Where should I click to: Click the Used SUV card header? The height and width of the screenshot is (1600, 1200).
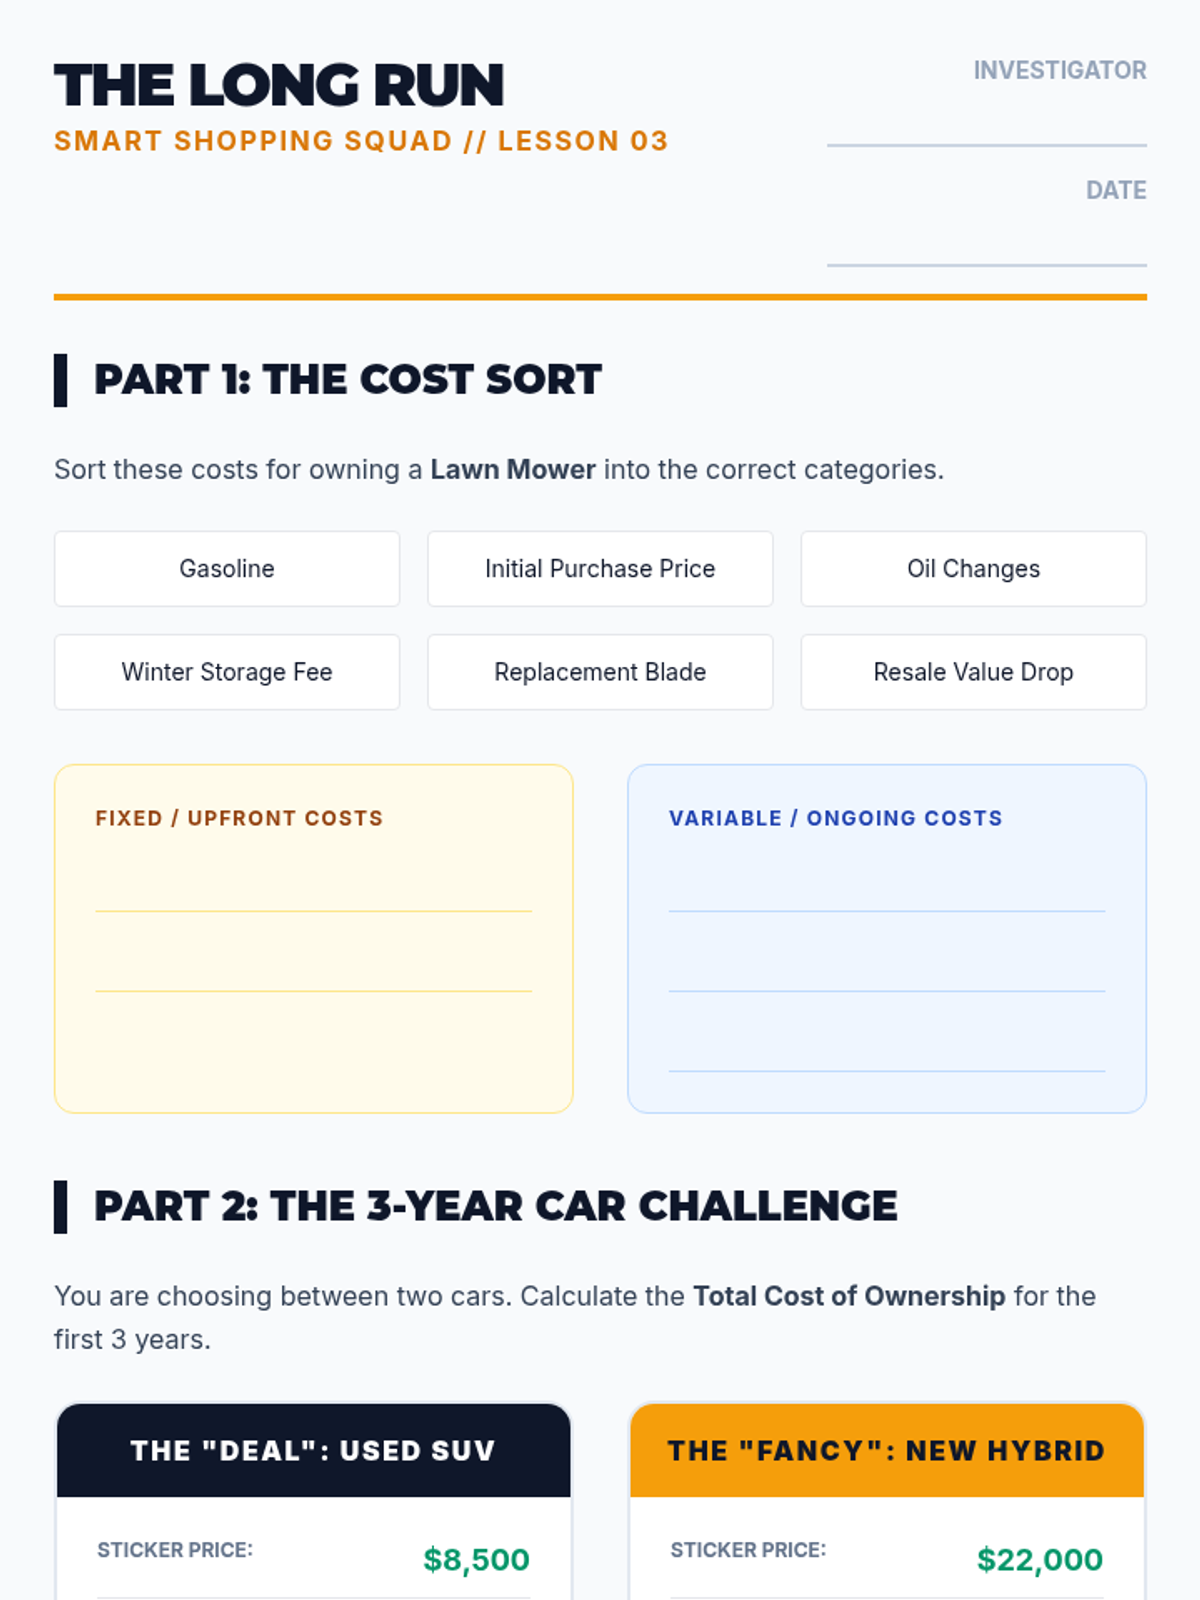[x=313, y=1450]
